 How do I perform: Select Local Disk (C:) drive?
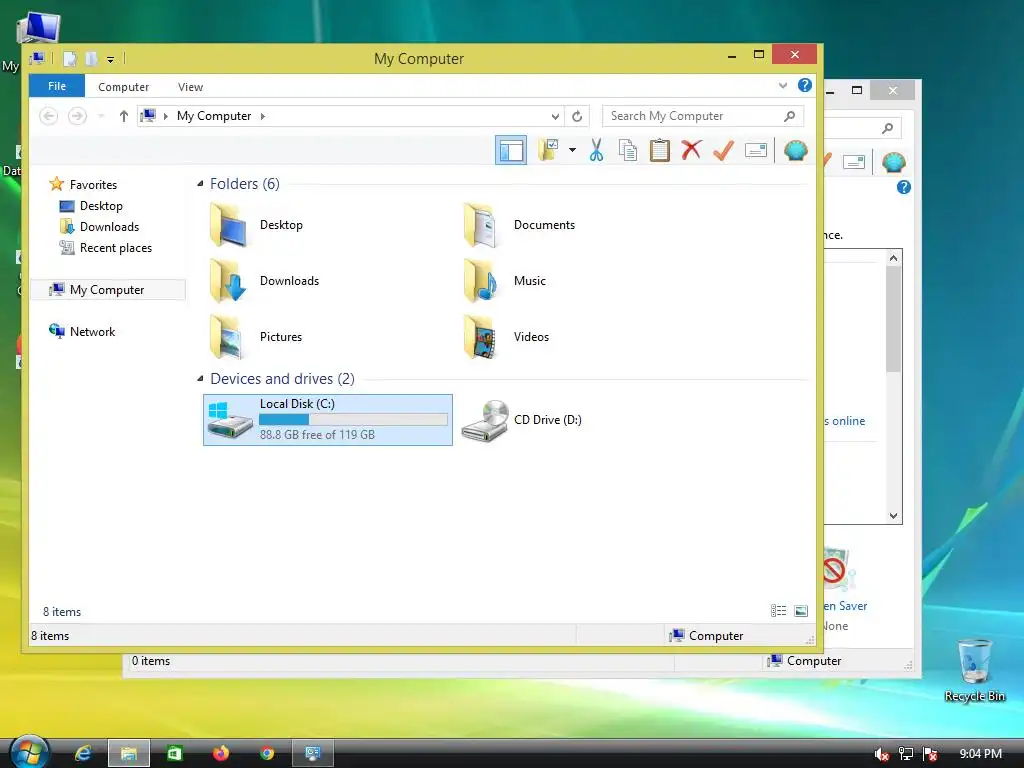pos(328,420)
